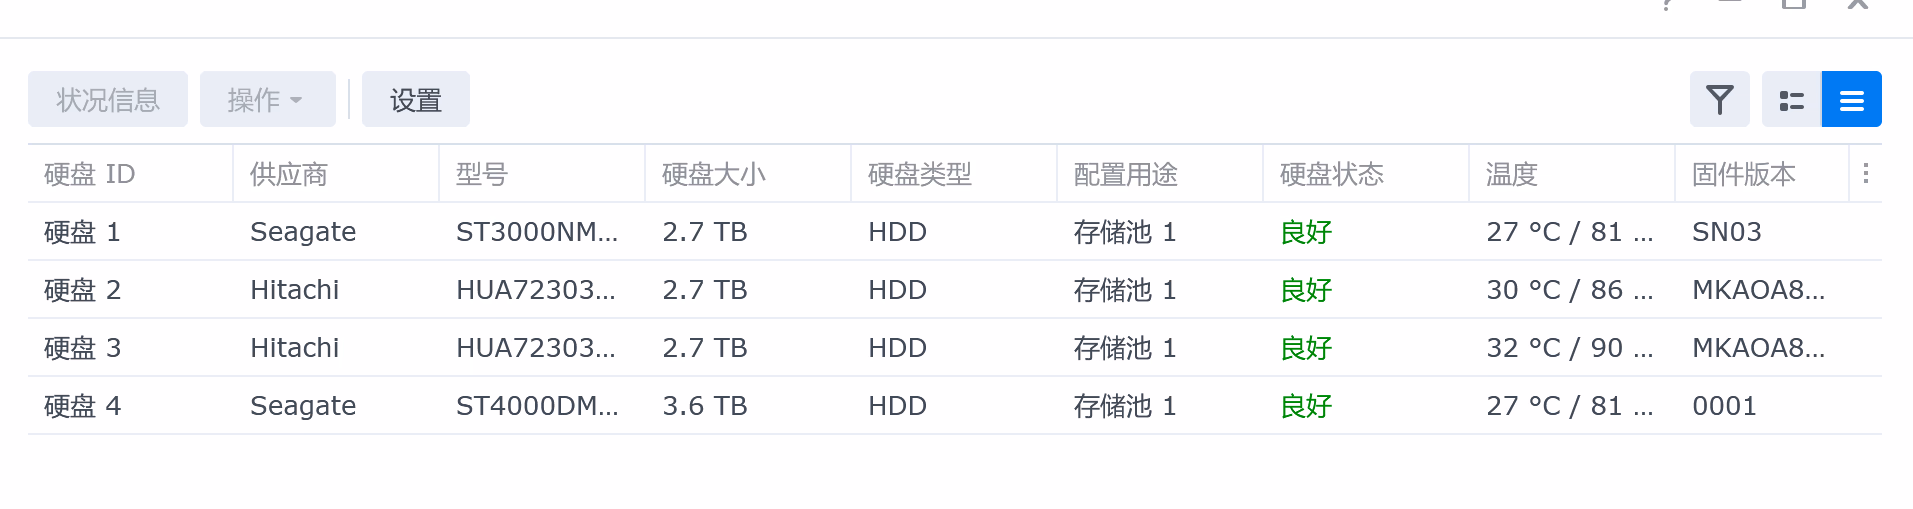Click the help question mark icon
Image resolution: width=1913 pixels, height=509 pixels.
(x=1667, y=5)
